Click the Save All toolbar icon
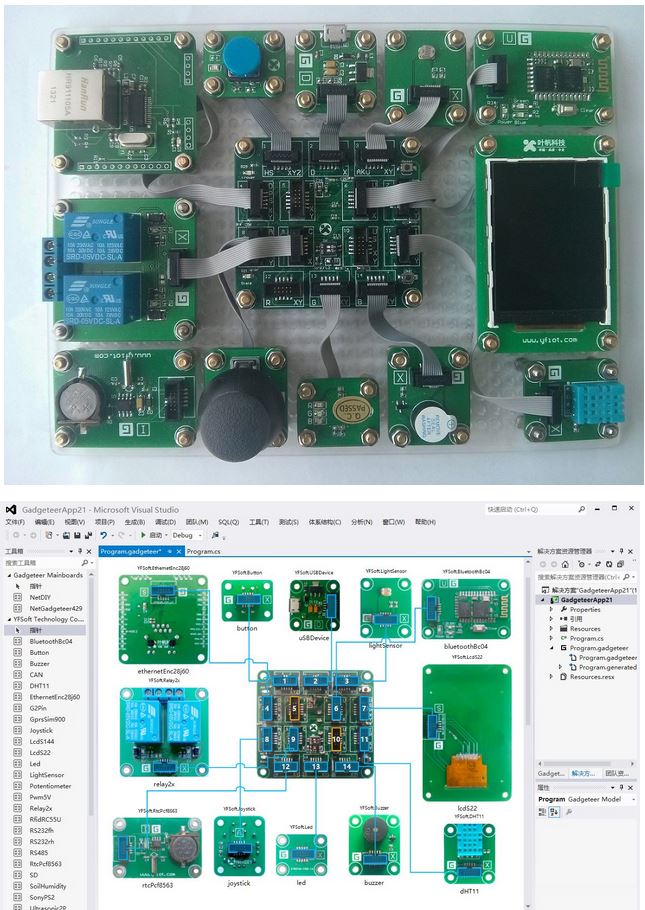The height and width of the screenshot is (910, 645). click(88, 535)
